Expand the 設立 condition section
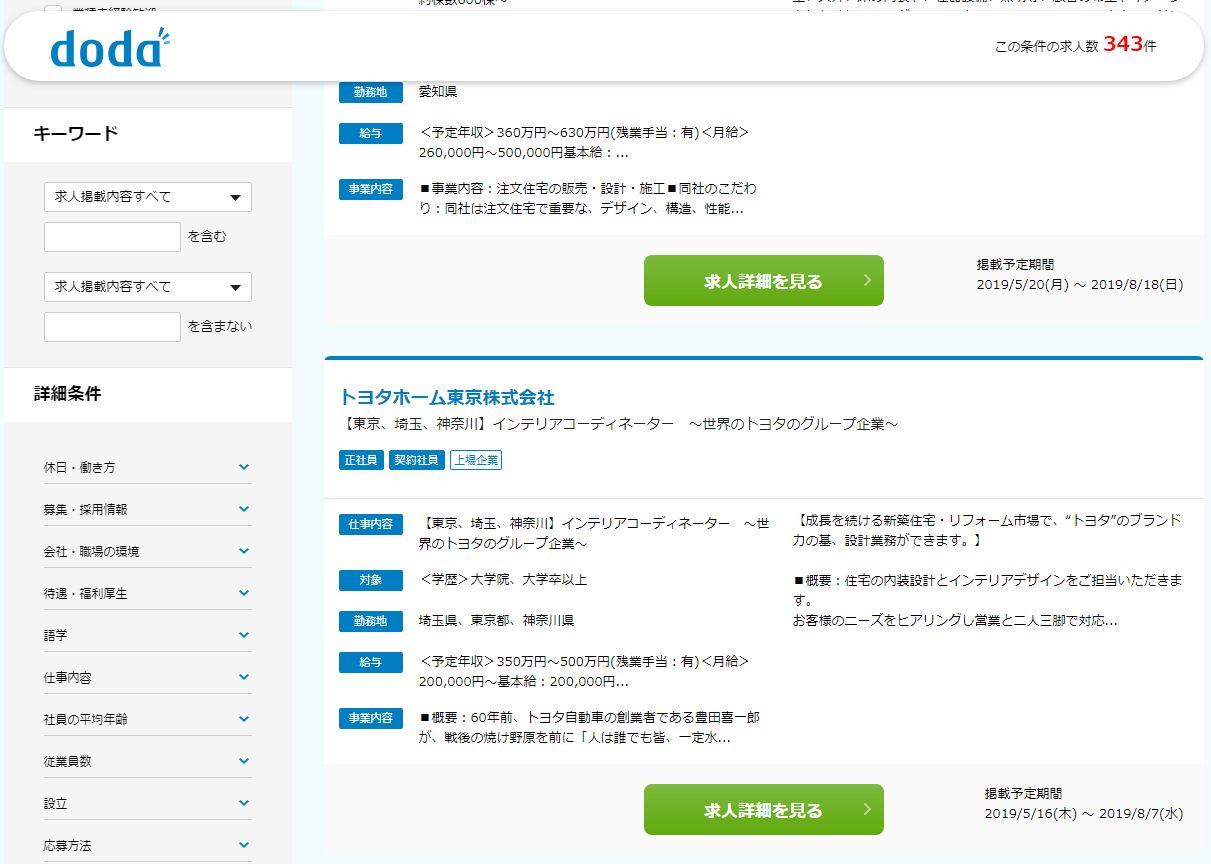 pos(147,803)
